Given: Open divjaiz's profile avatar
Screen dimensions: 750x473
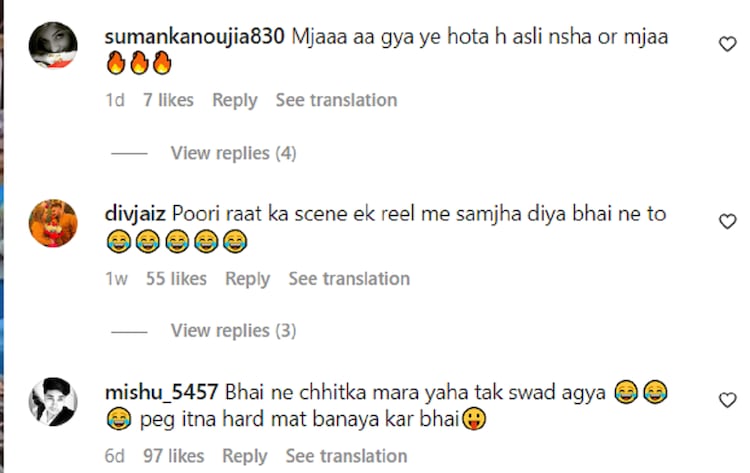Looking at the screenshot, I should coord(53,223).
